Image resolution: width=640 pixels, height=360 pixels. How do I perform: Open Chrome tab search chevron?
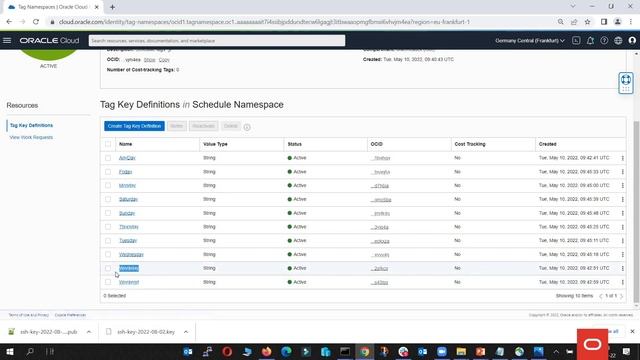(x=573, y=7)
